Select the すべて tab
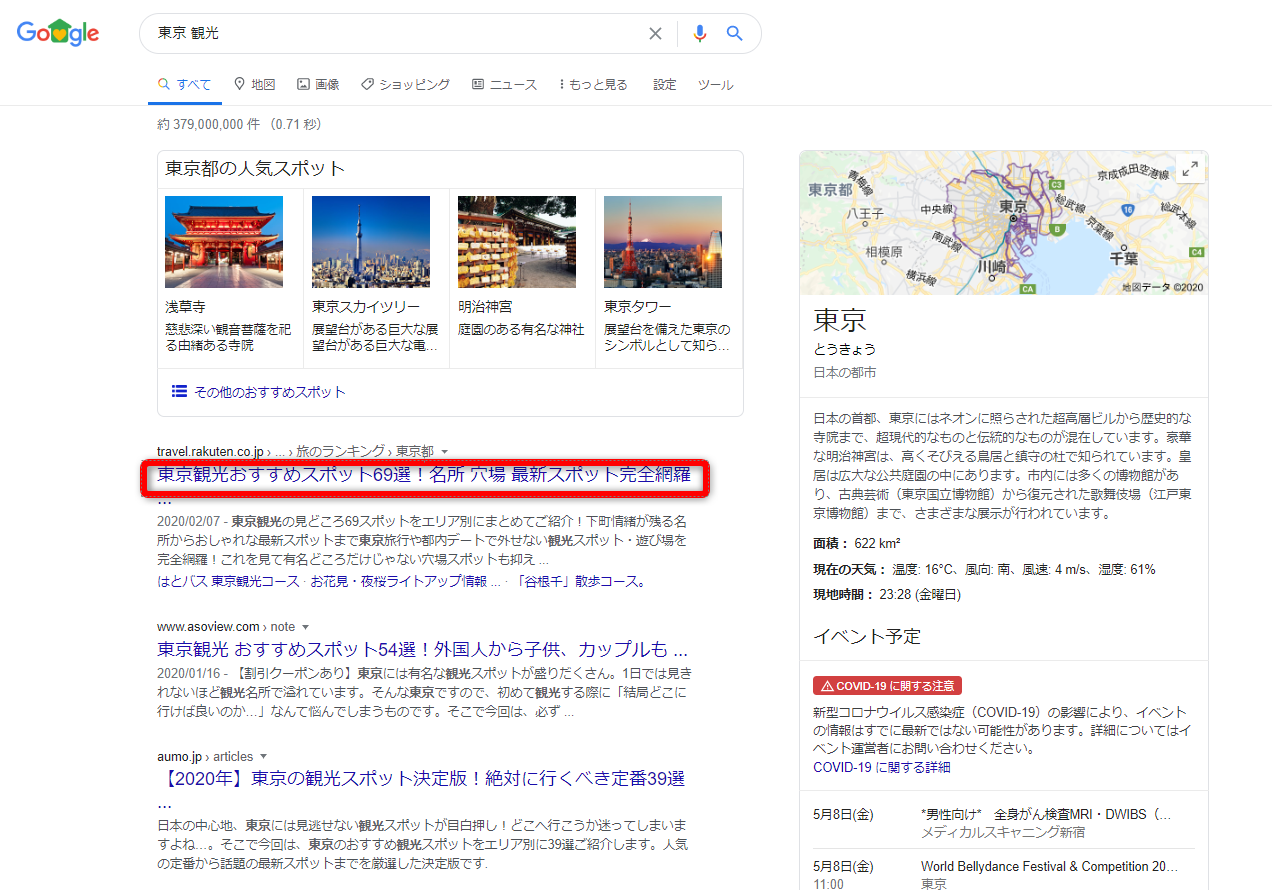Screen dimensions: 1272x890 [185, 85]
